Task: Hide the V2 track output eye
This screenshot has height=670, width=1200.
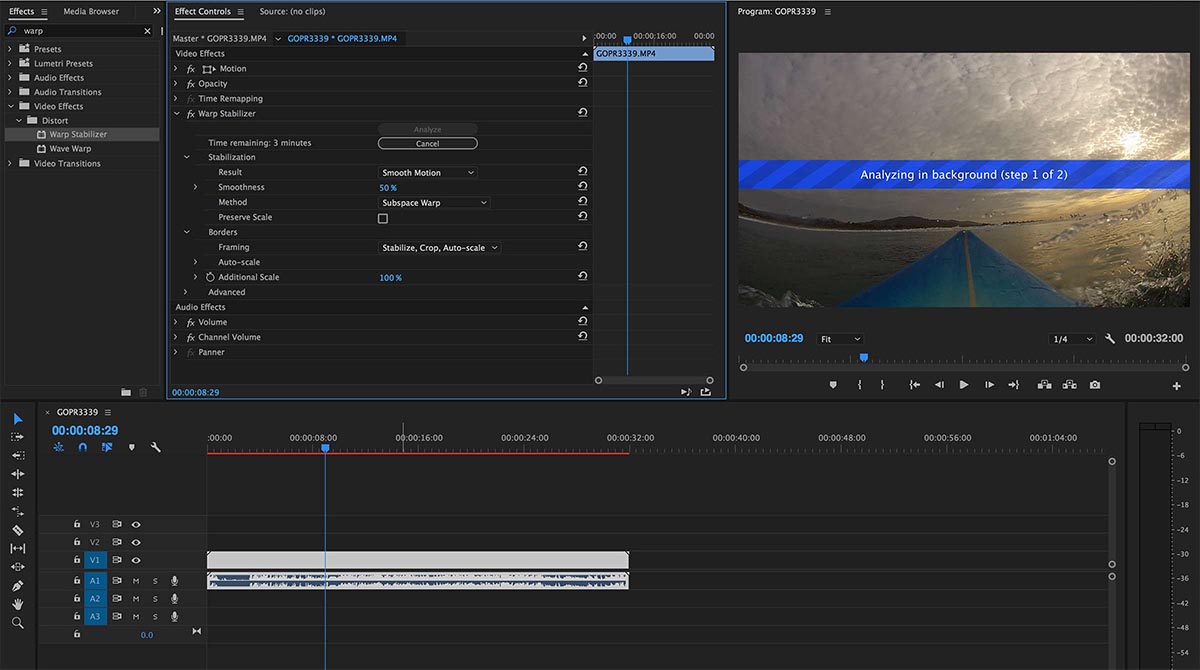Action: (136, 542)
